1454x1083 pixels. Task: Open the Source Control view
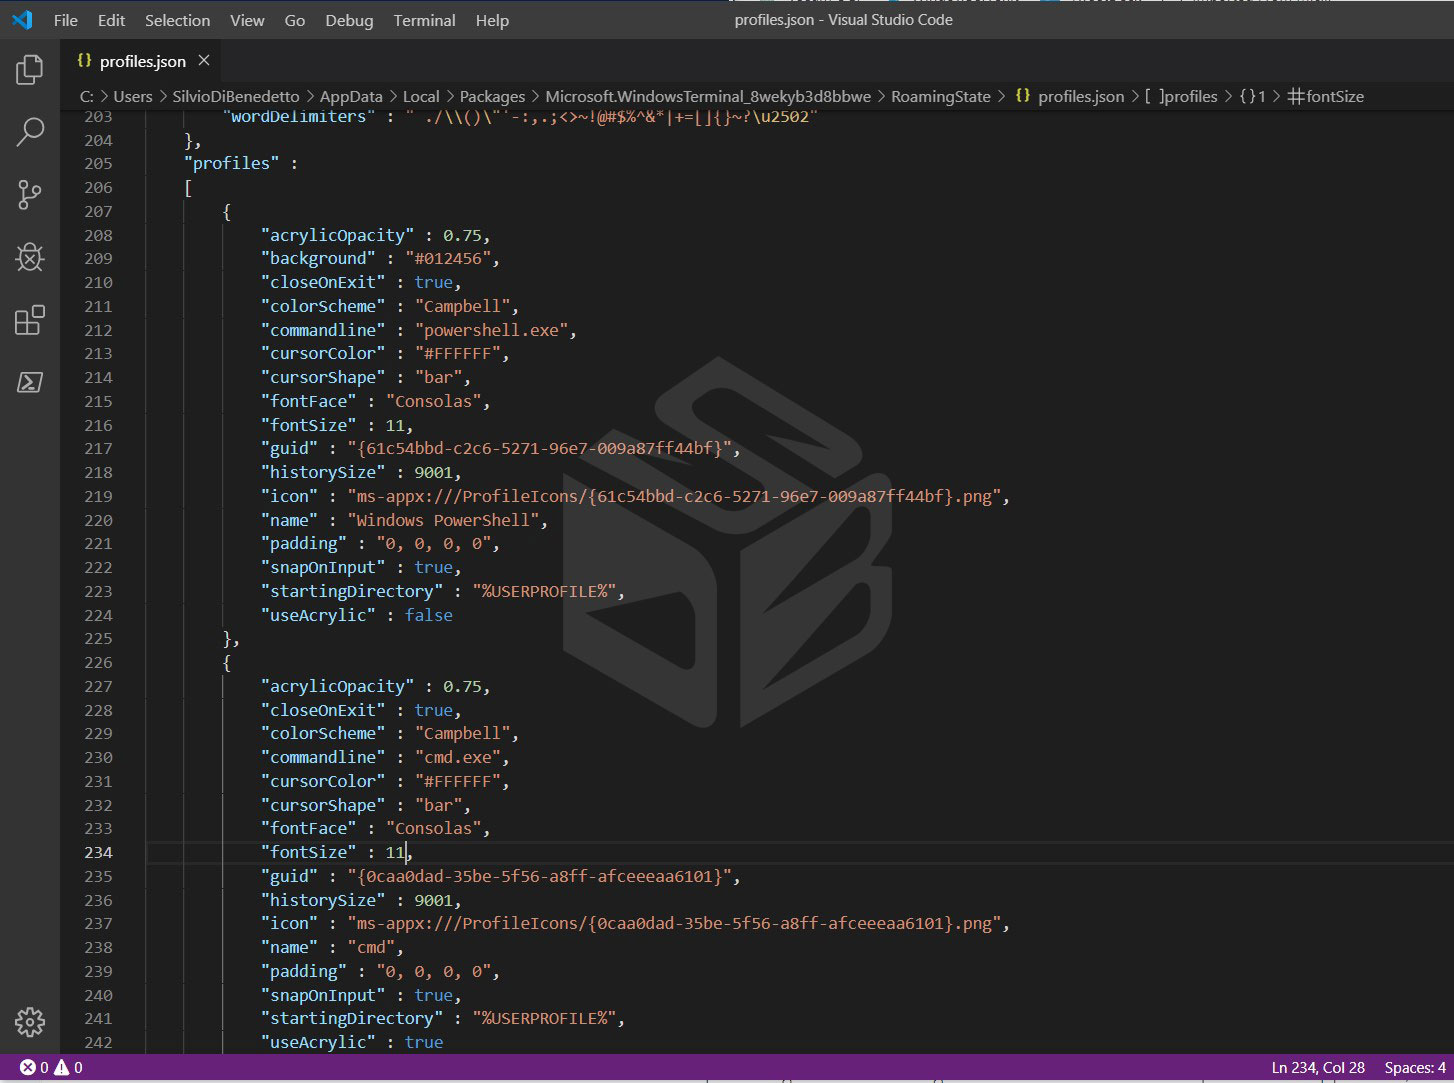click(x=29, y=195)
